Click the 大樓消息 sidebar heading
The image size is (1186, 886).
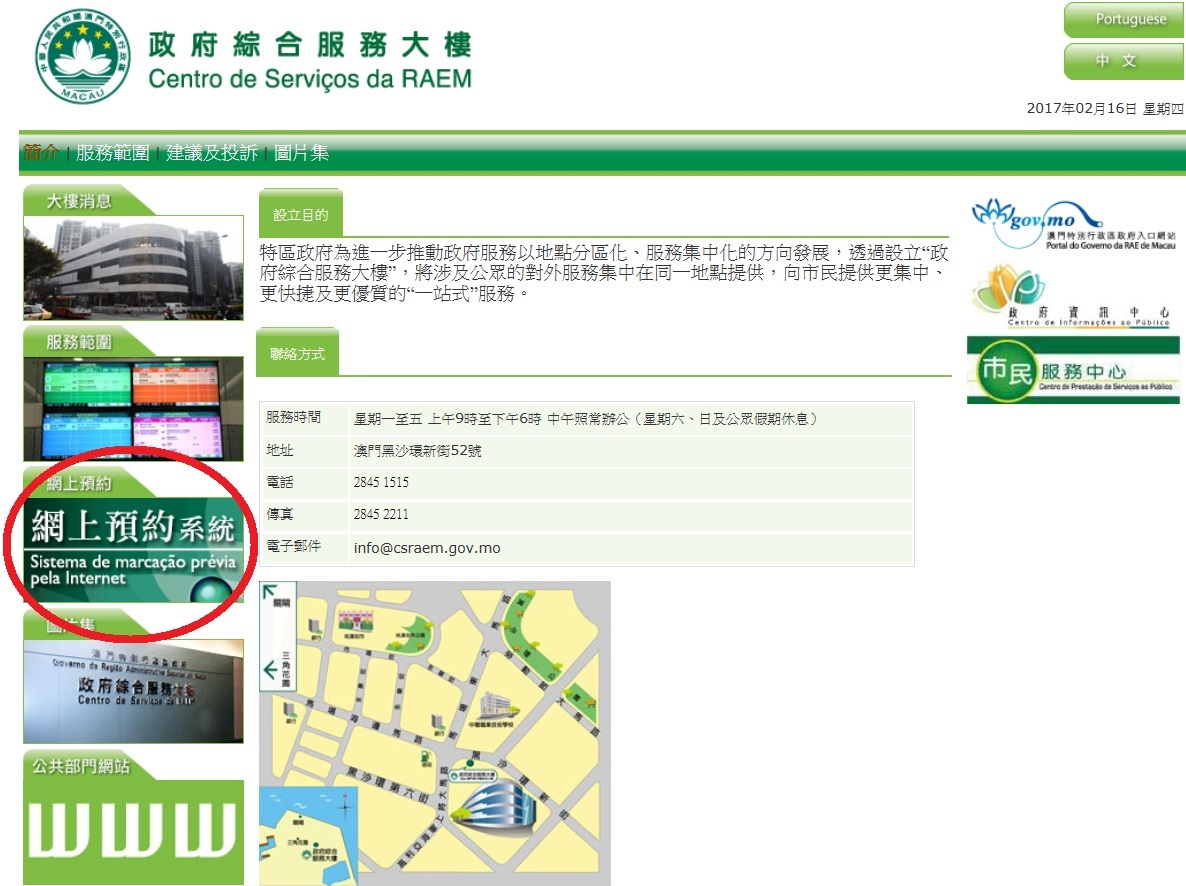pyautogui.click(x=80, y=201)
